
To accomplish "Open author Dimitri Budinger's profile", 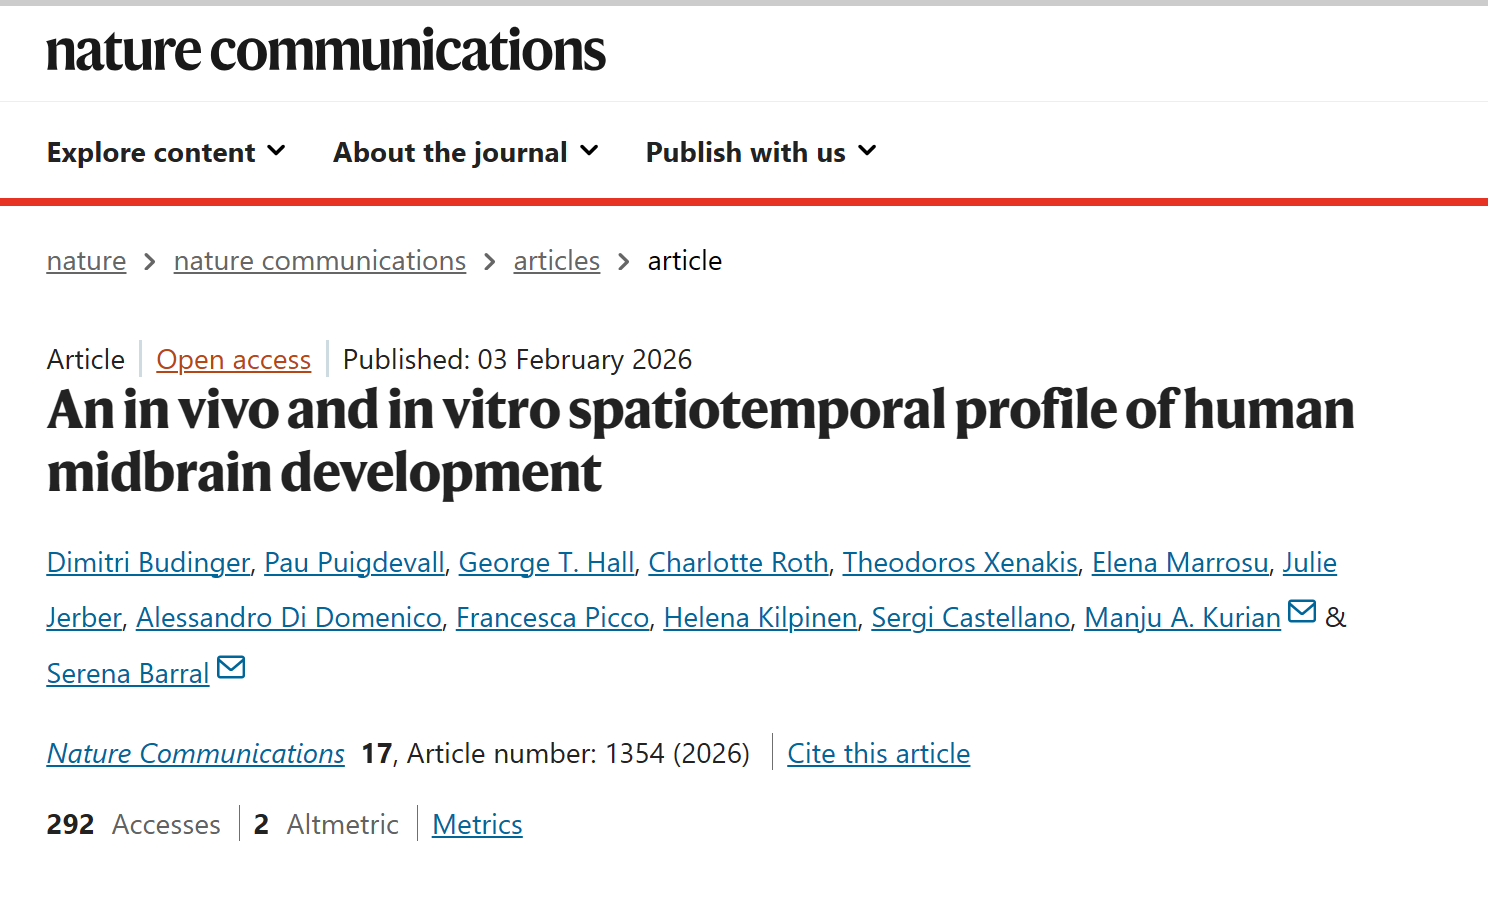I will click(148, 563).
